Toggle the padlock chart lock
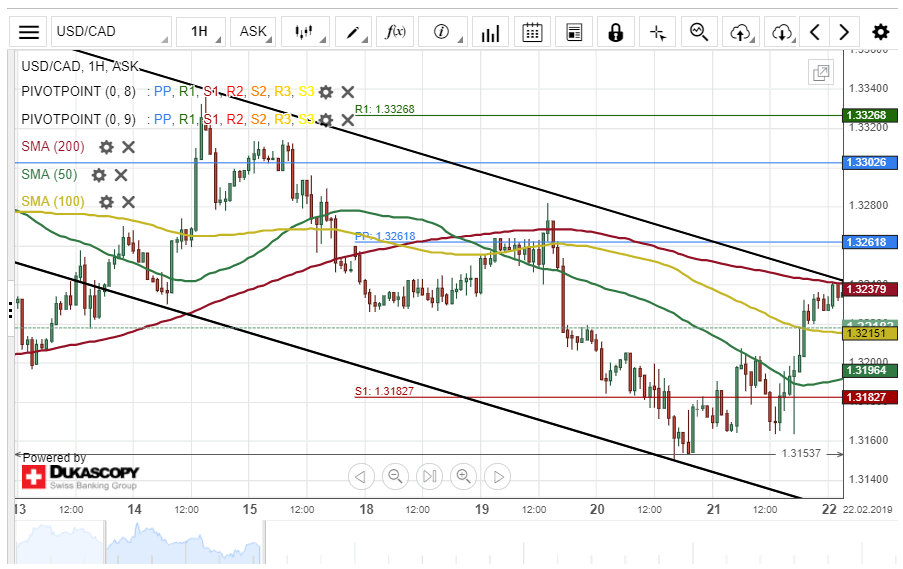 click(x=616, y=32)
